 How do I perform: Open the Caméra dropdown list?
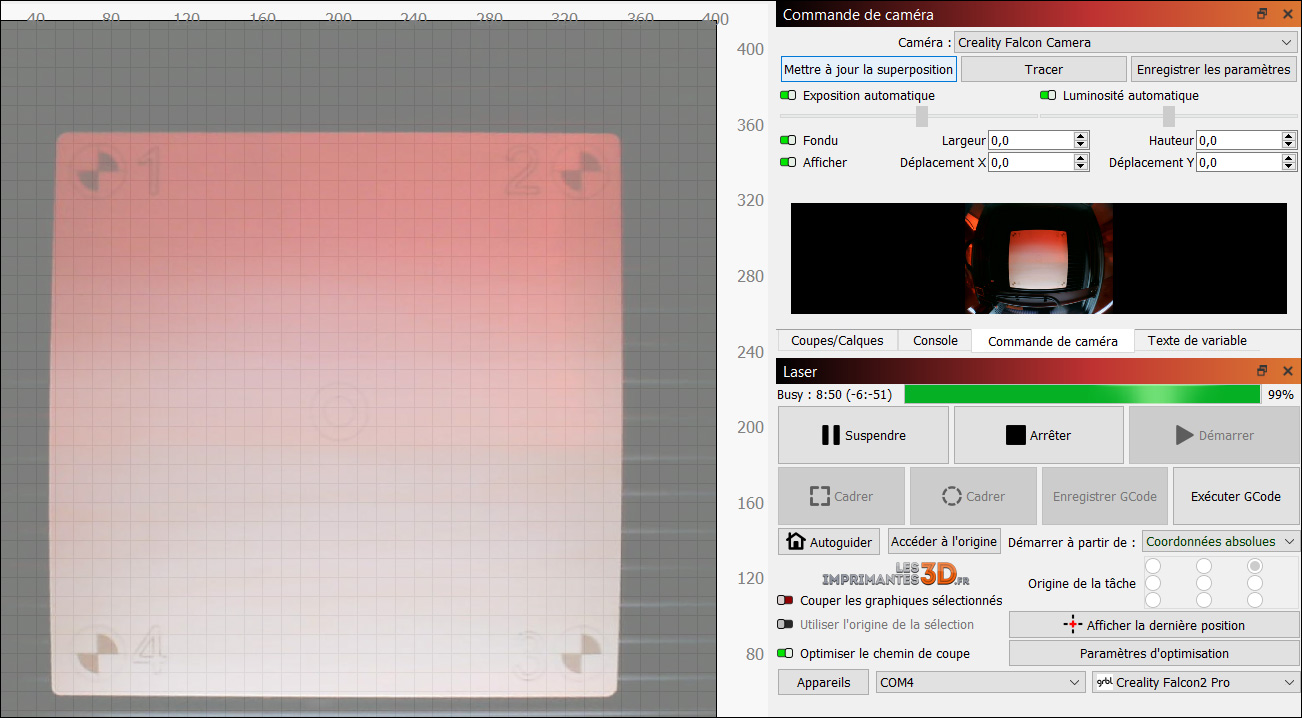[1125, 43]
